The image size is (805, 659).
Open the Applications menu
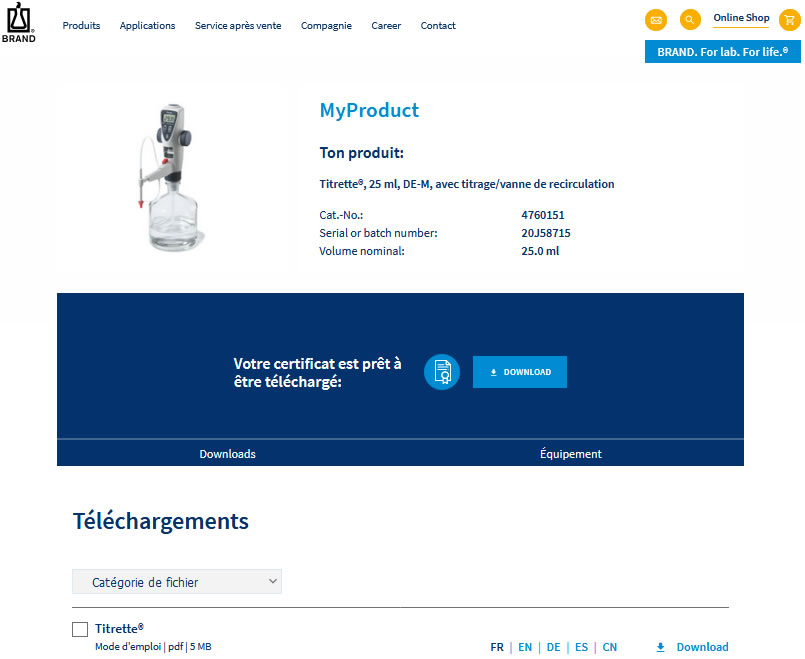[x=147, y=26]
